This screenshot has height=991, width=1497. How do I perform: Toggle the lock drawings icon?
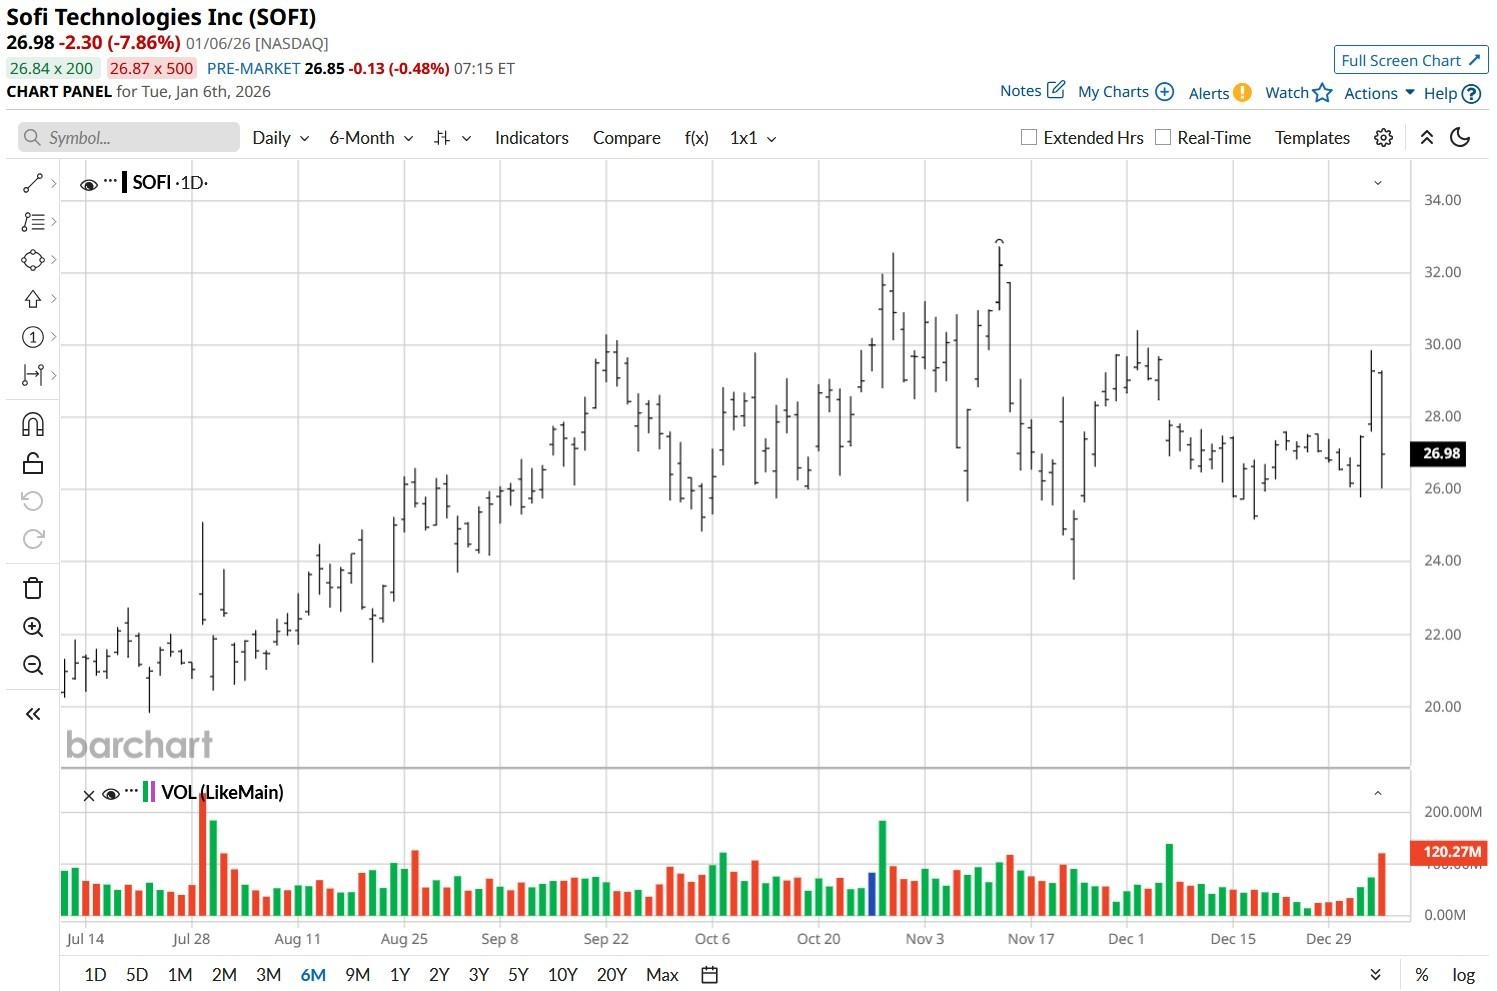pos(32,463)
